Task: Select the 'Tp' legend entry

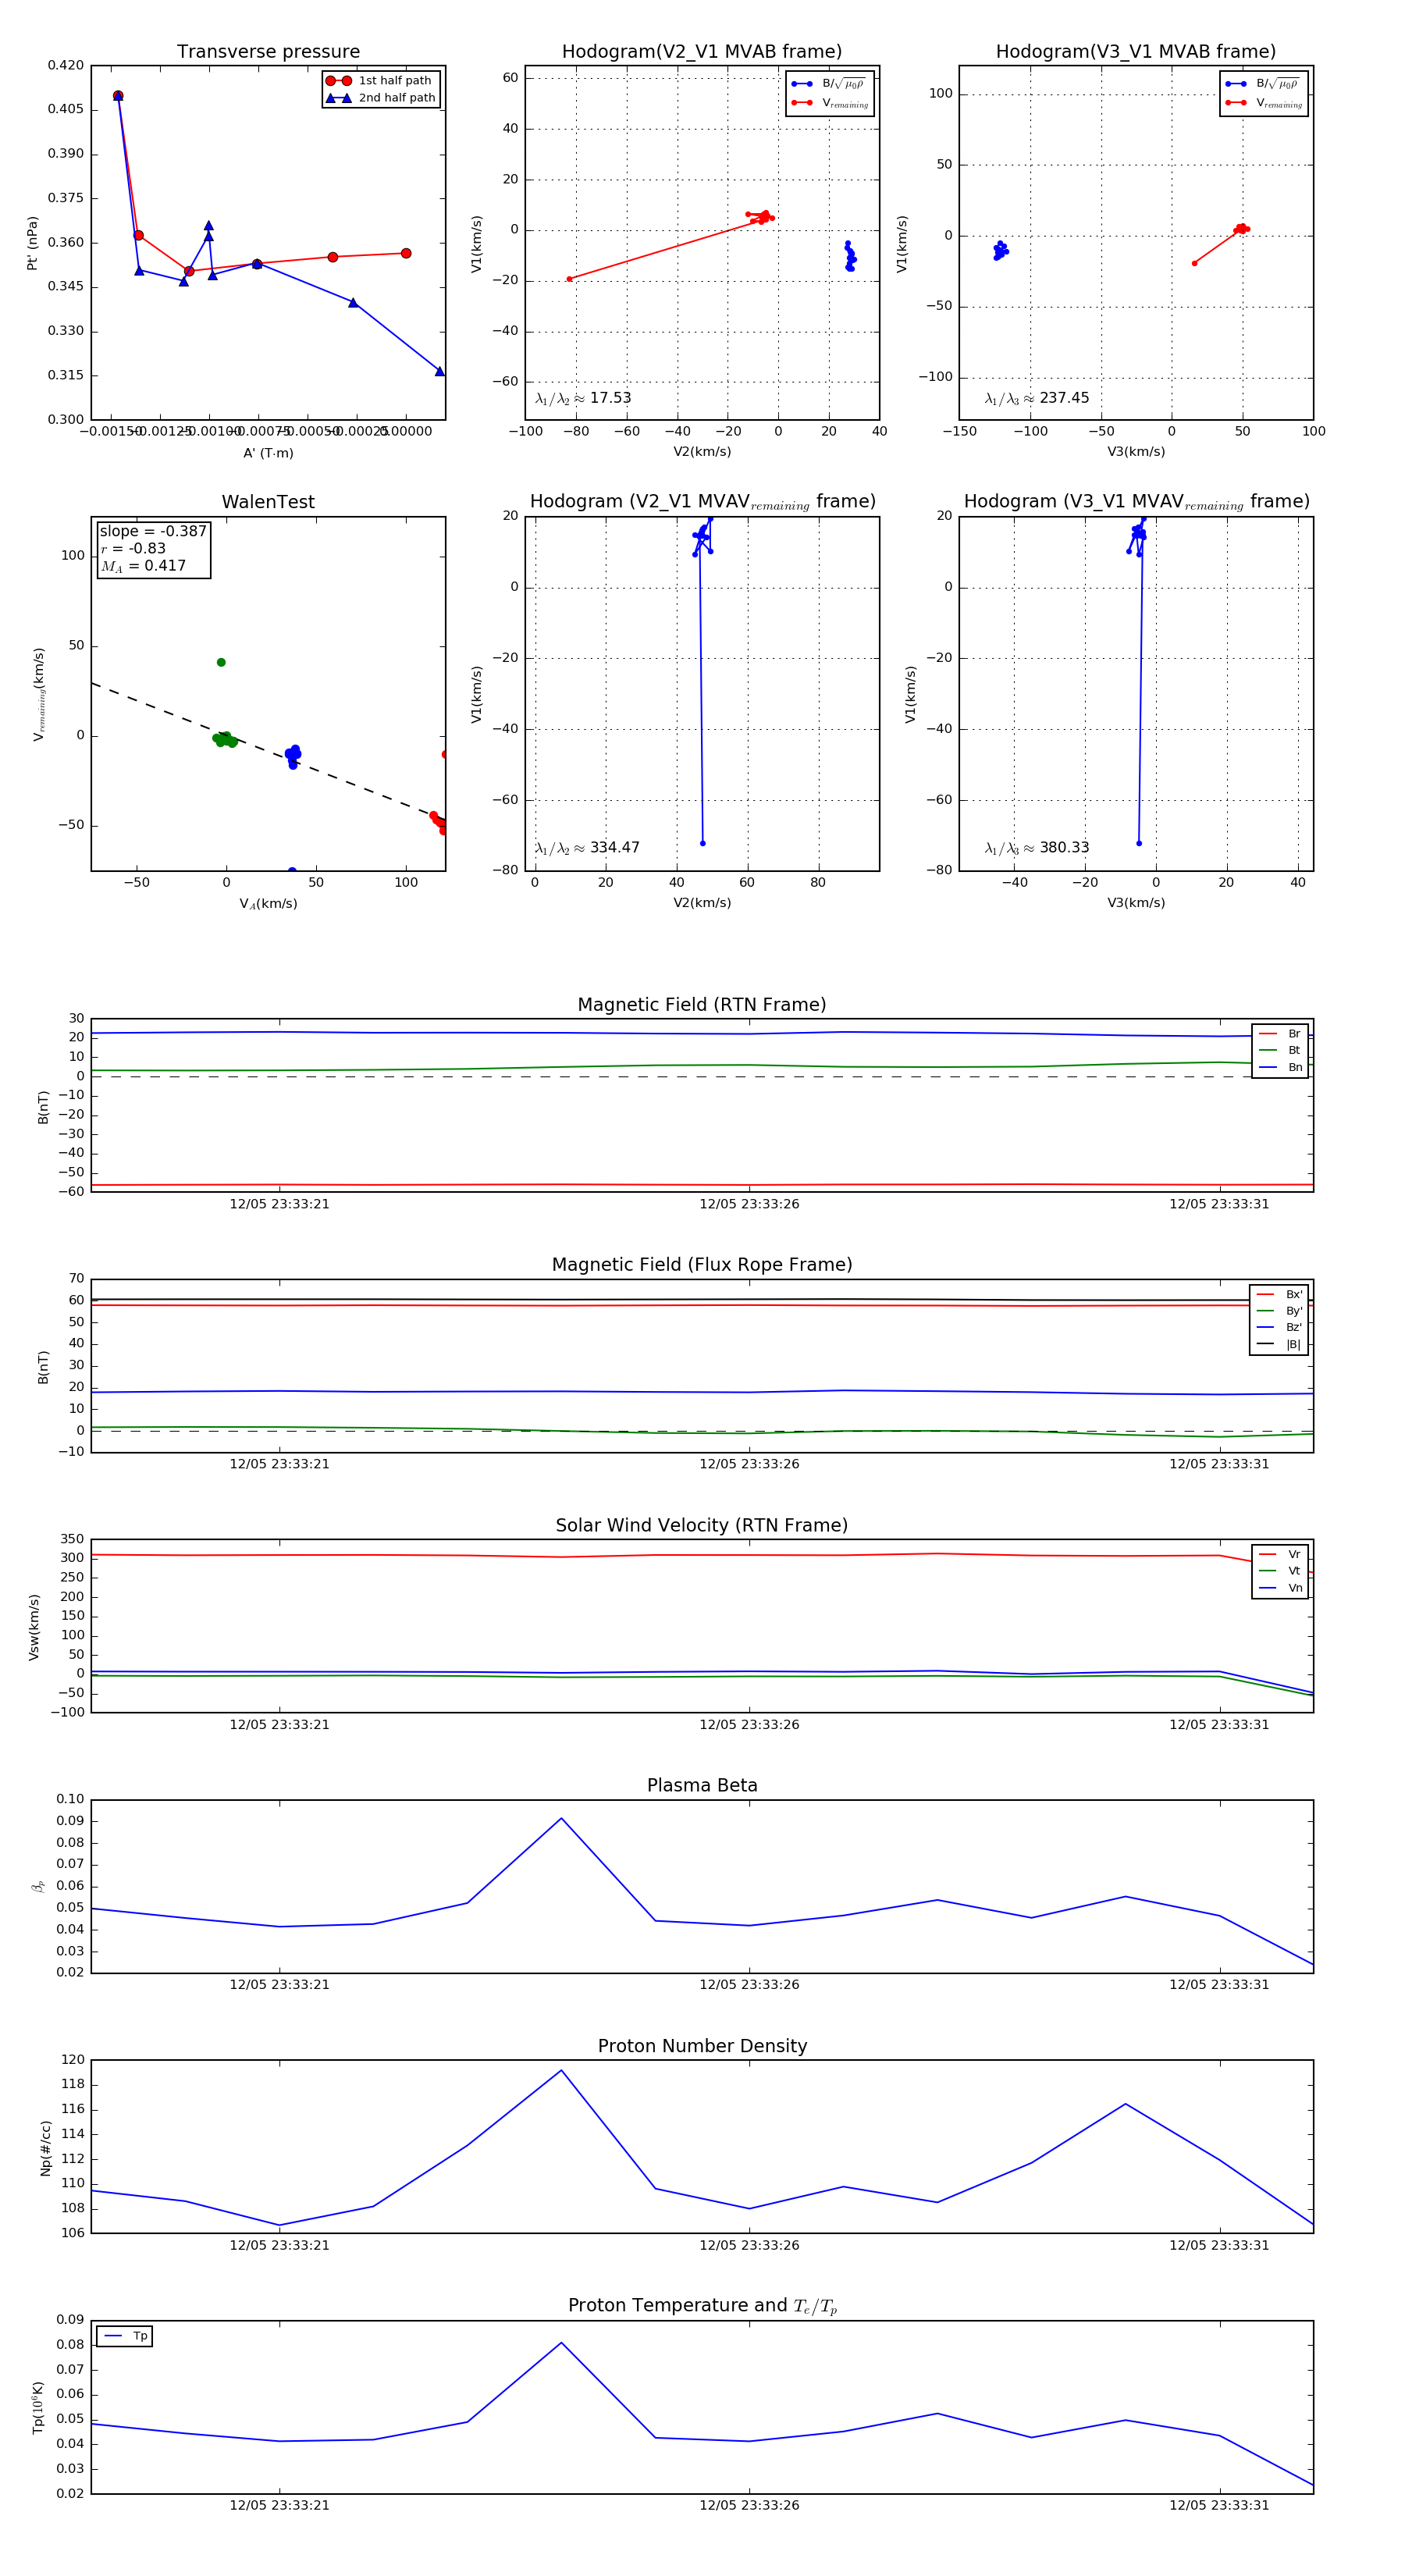Action: [x=125, y=2336]
